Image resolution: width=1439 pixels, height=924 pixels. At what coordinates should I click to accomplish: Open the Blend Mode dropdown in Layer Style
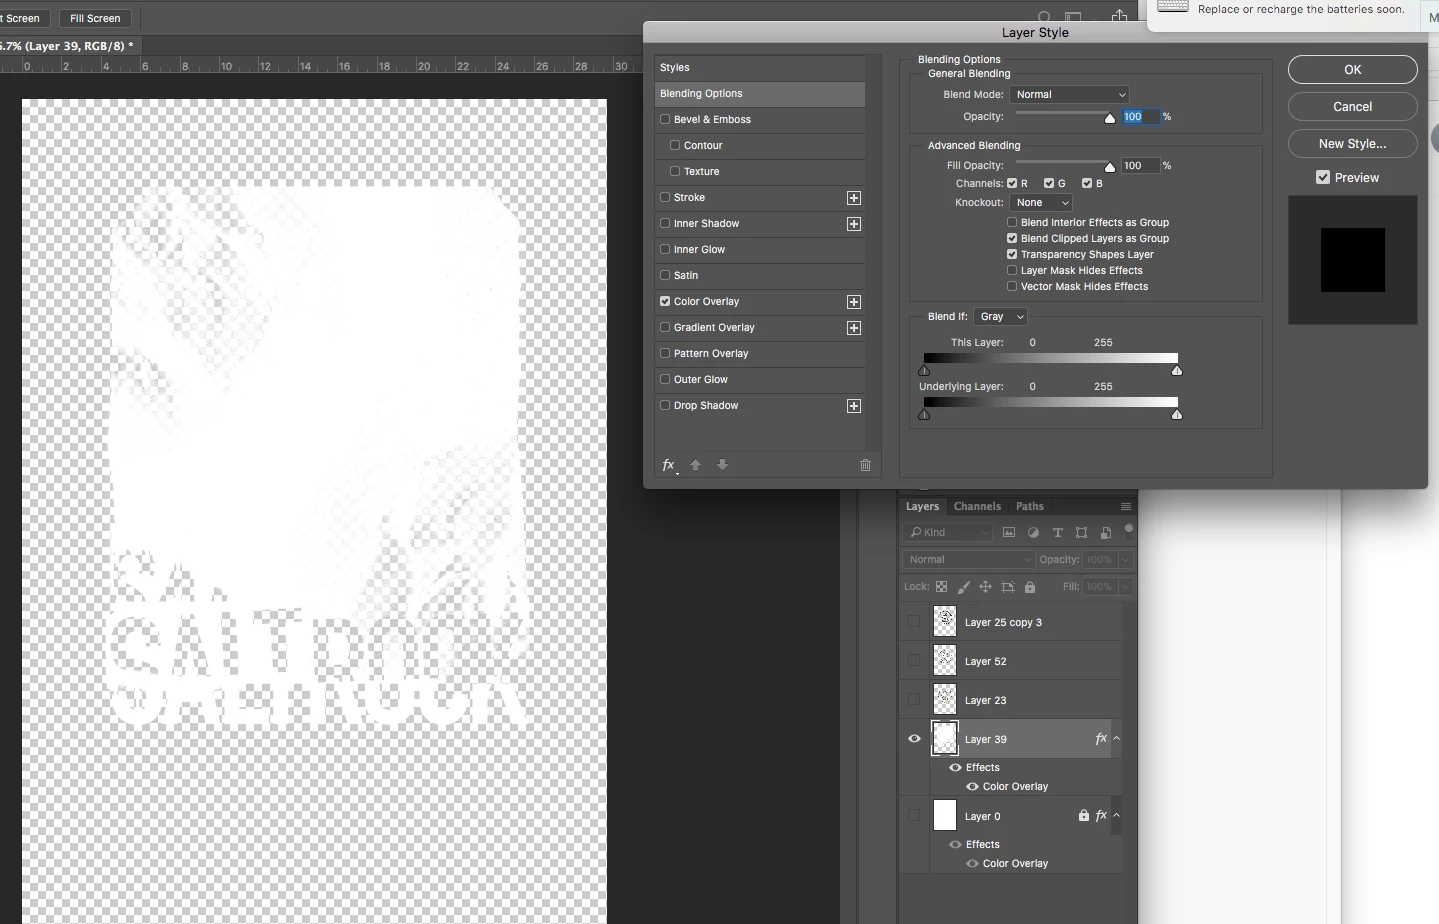click(x=1070, y=94)
